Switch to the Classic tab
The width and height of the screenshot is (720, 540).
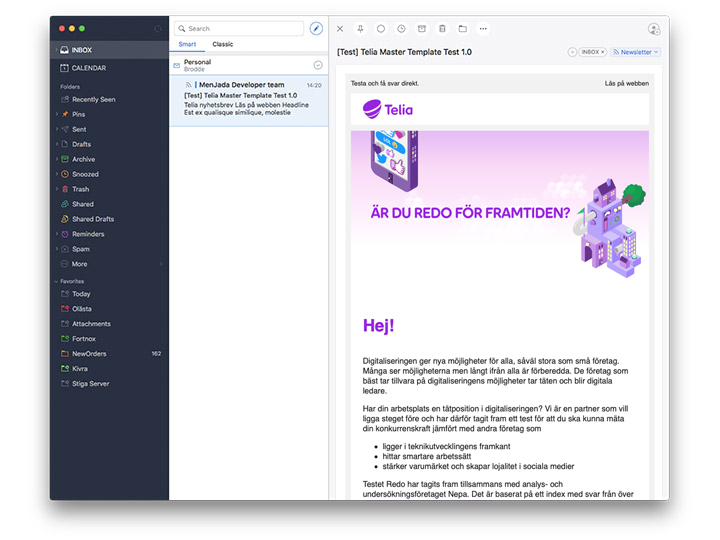[223, 44]
